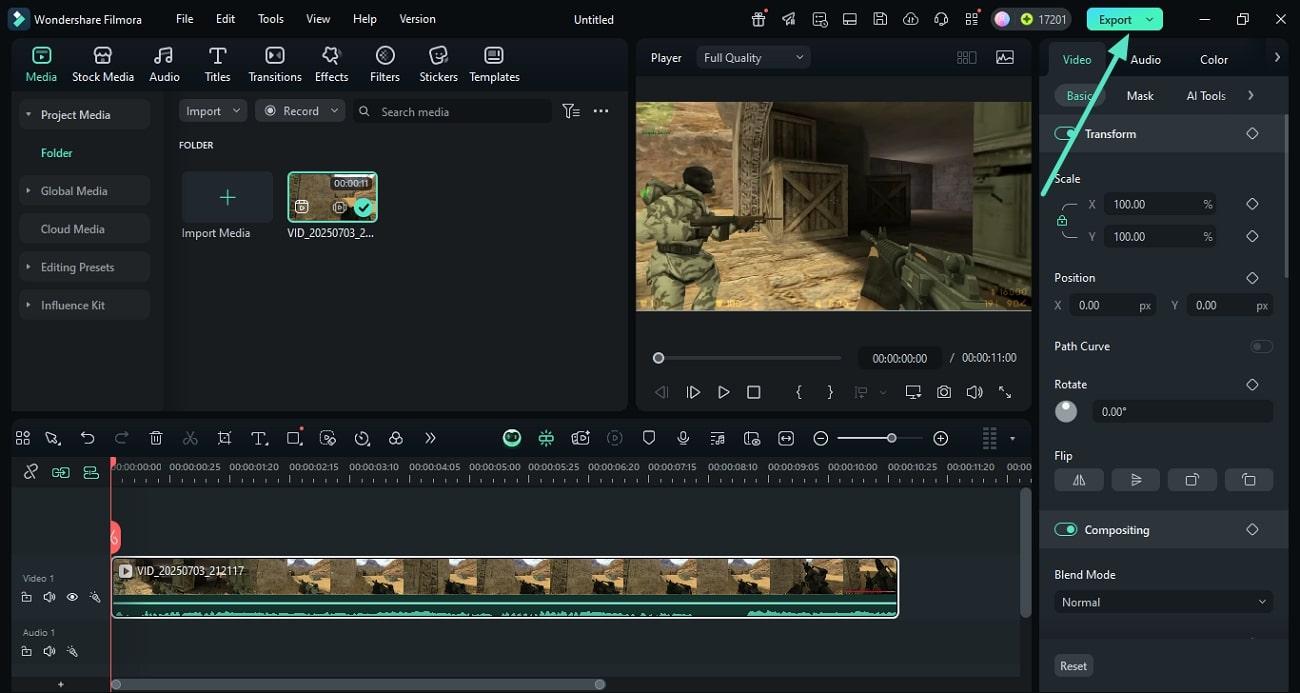Mute the Video 1 track
The image size is (1300, 693).
pyautogui.click(x=49, y=597)
